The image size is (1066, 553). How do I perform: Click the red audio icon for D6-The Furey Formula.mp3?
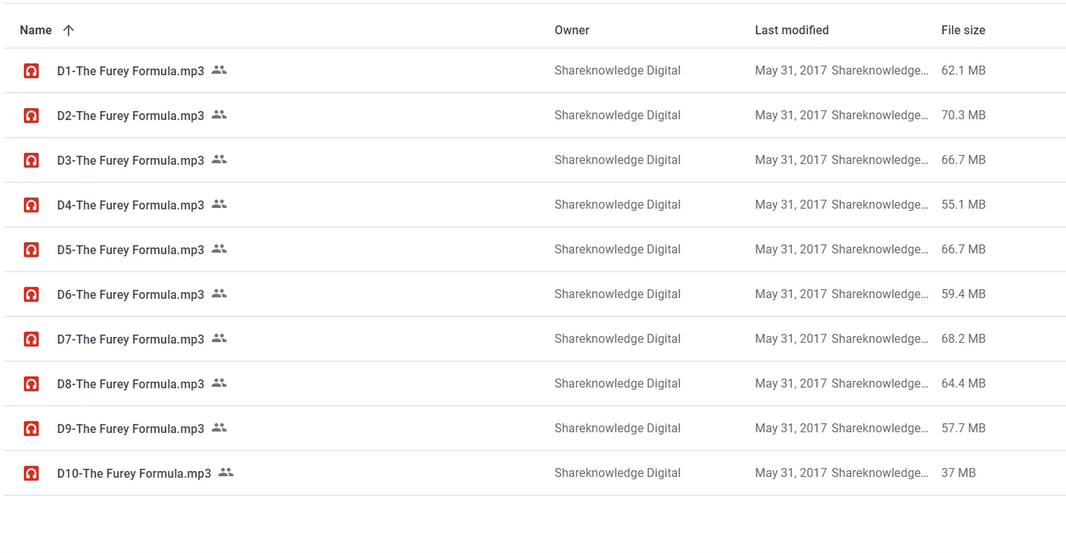[32, 295]
